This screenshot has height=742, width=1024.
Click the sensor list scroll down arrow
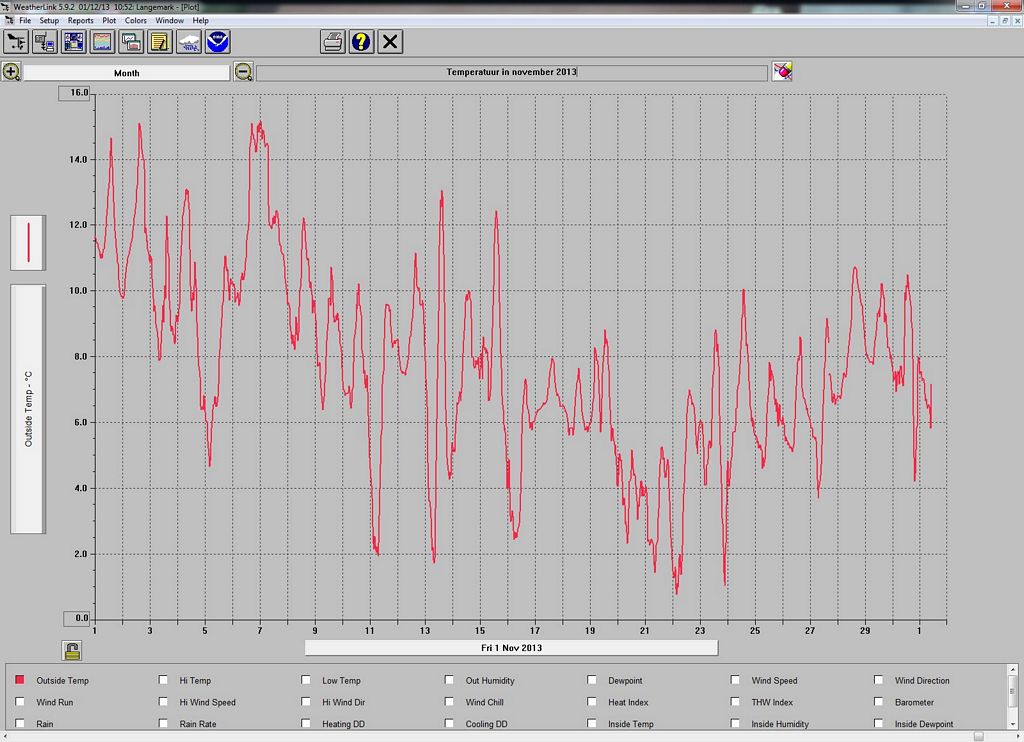[1013, 724]
